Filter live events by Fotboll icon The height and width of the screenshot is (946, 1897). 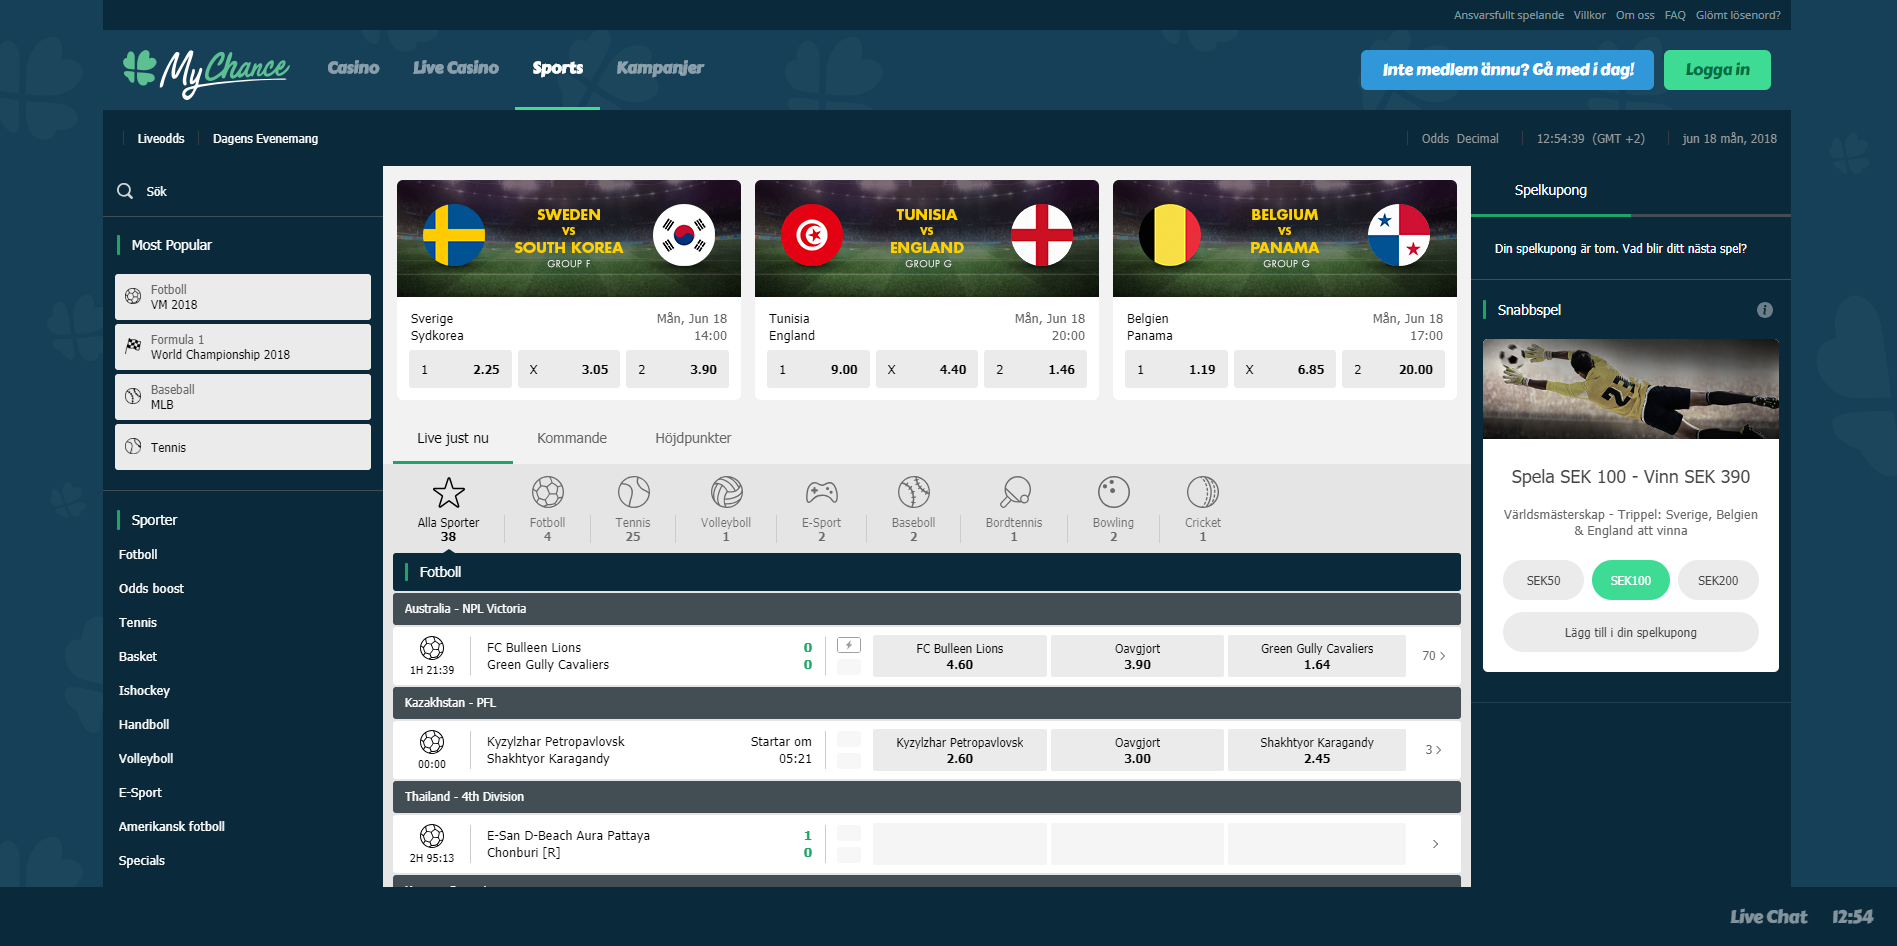(547, 492)
